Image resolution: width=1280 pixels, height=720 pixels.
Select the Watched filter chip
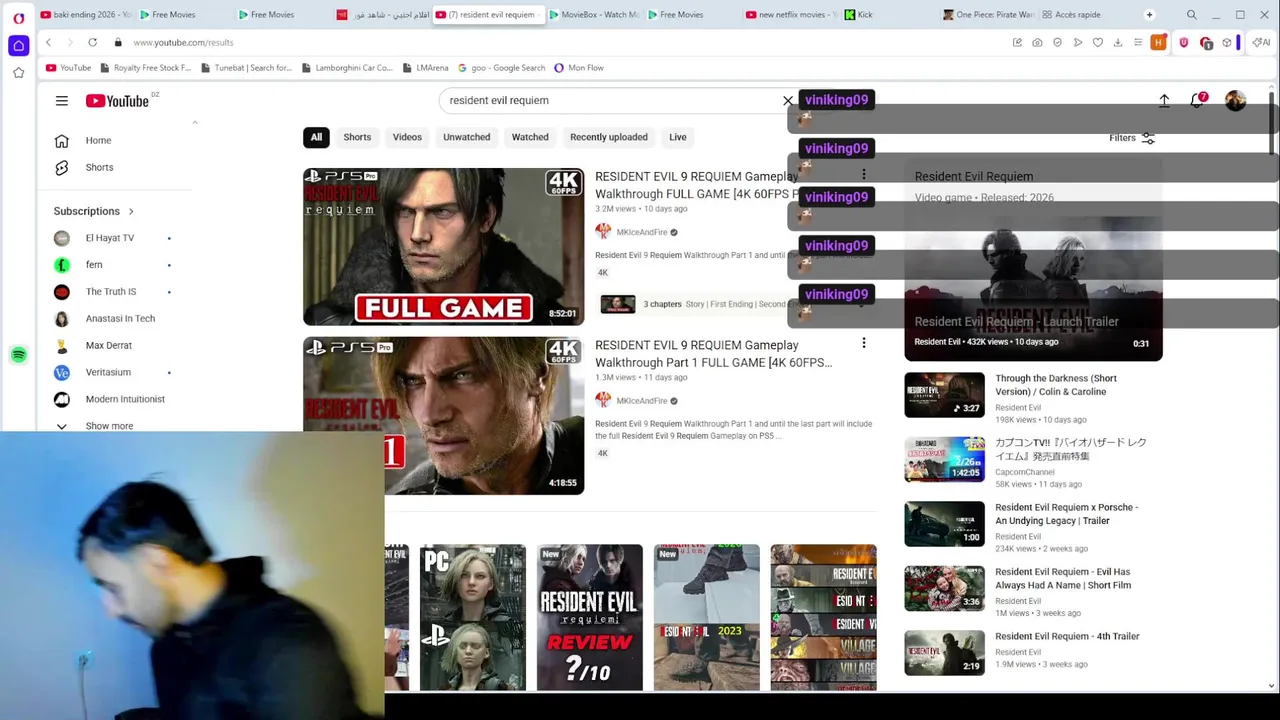[x=530, y=137]
